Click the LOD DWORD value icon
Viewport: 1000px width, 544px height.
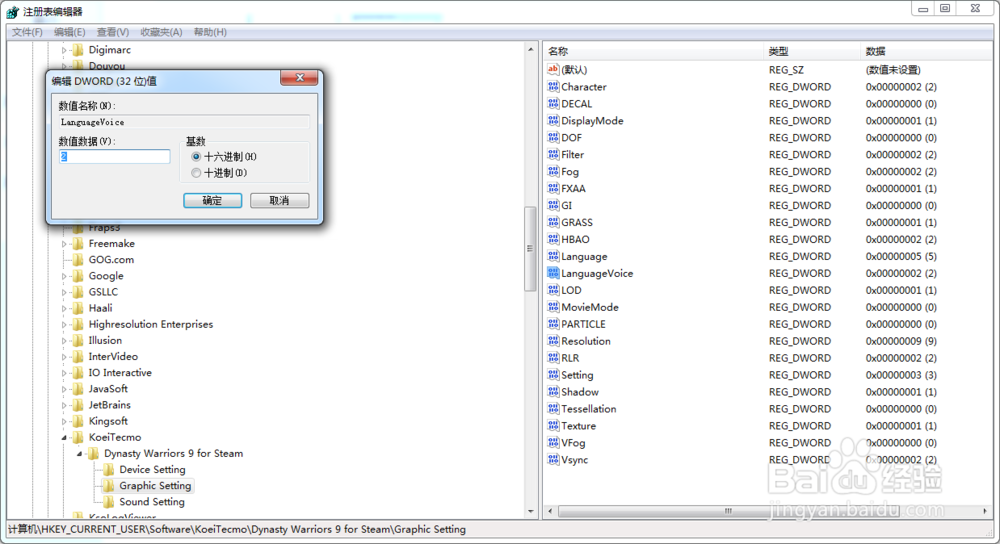pyautogui.click(x=553, y=290)
